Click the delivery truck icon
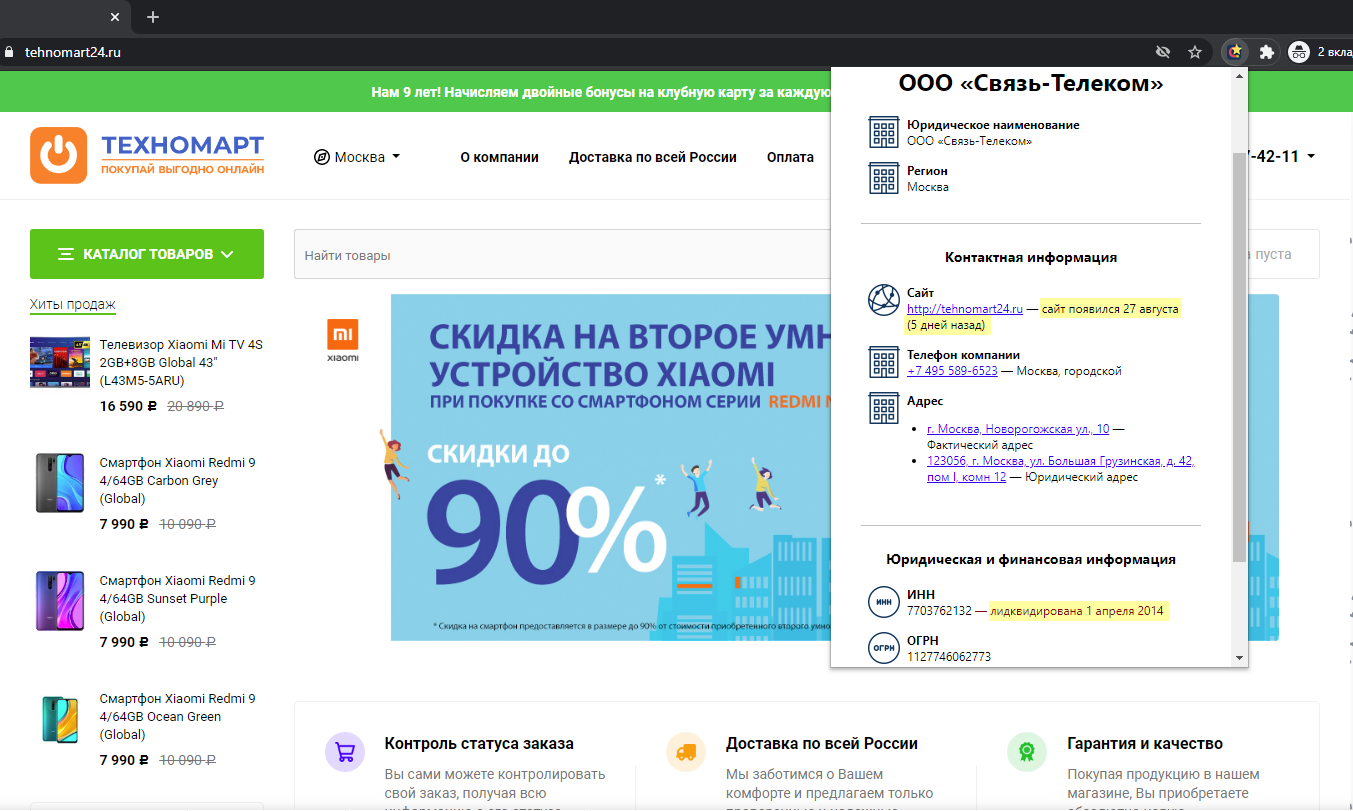 click(686, 752)
